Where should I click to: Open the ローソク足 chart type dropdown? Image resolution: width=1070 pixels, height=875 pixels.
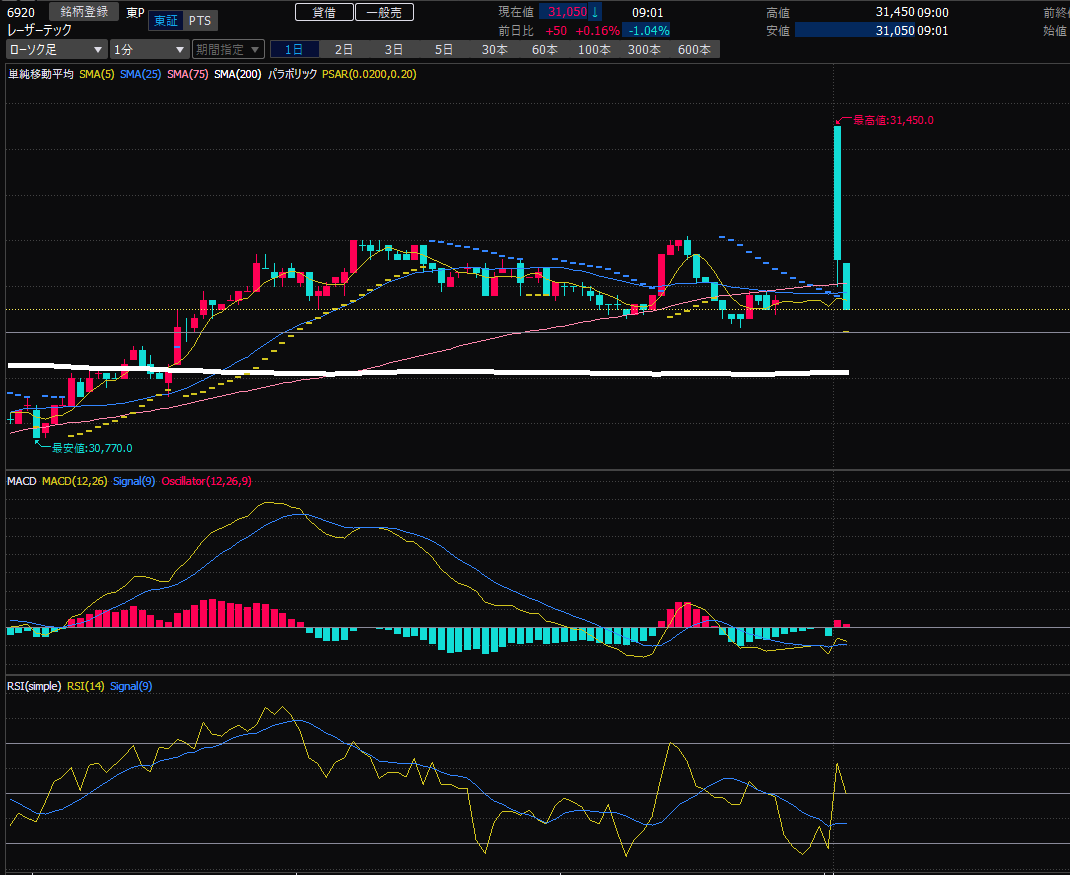55,49
